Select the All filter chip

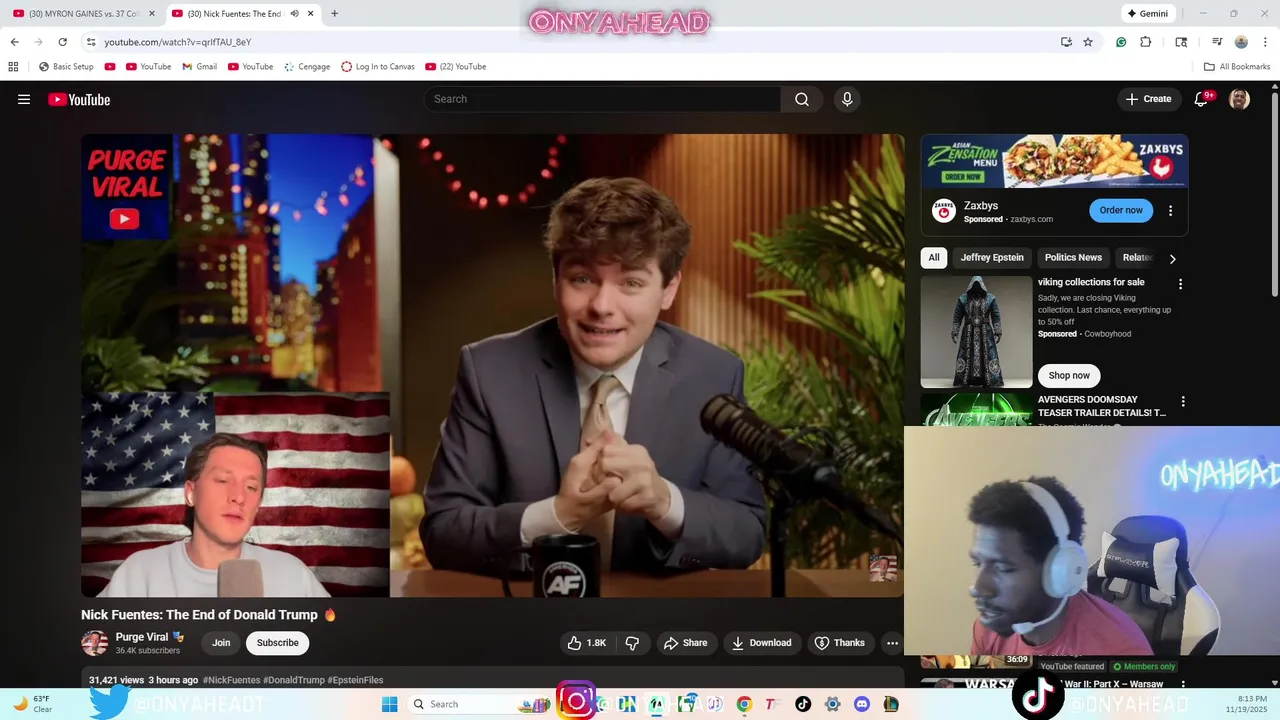pos(934,257)
